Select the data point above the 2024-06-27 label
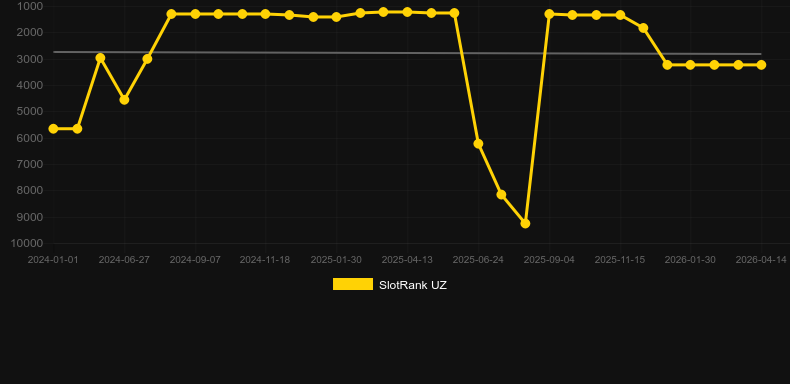Screen dimensions: 790x384 point(124,100)
